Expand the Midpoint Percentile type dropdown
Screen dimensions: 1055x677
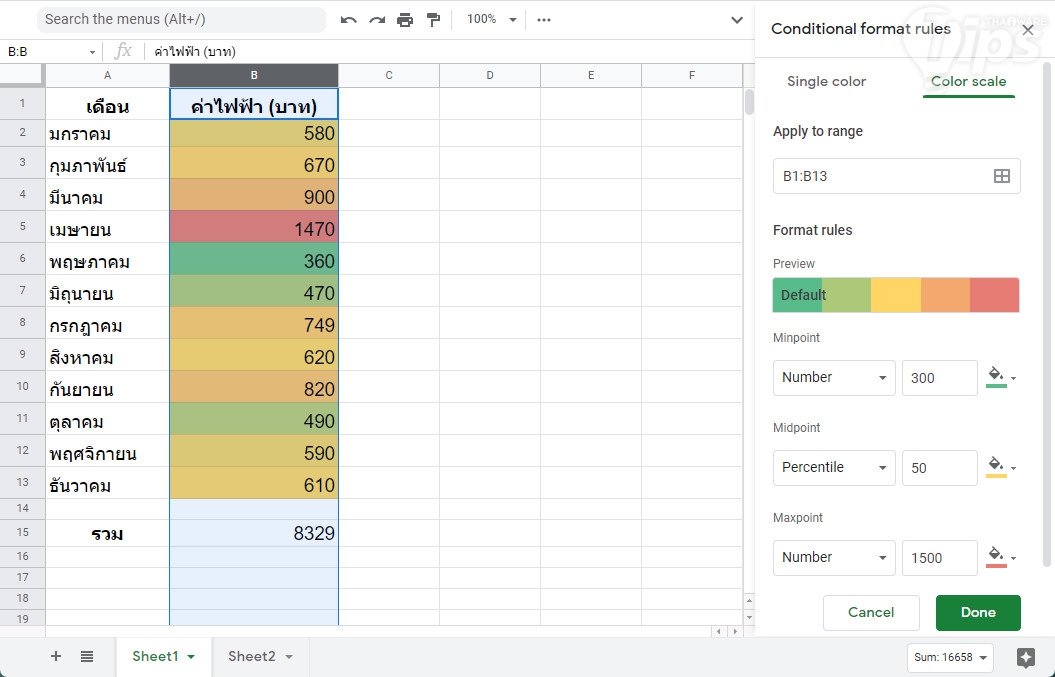pos(834,468)
